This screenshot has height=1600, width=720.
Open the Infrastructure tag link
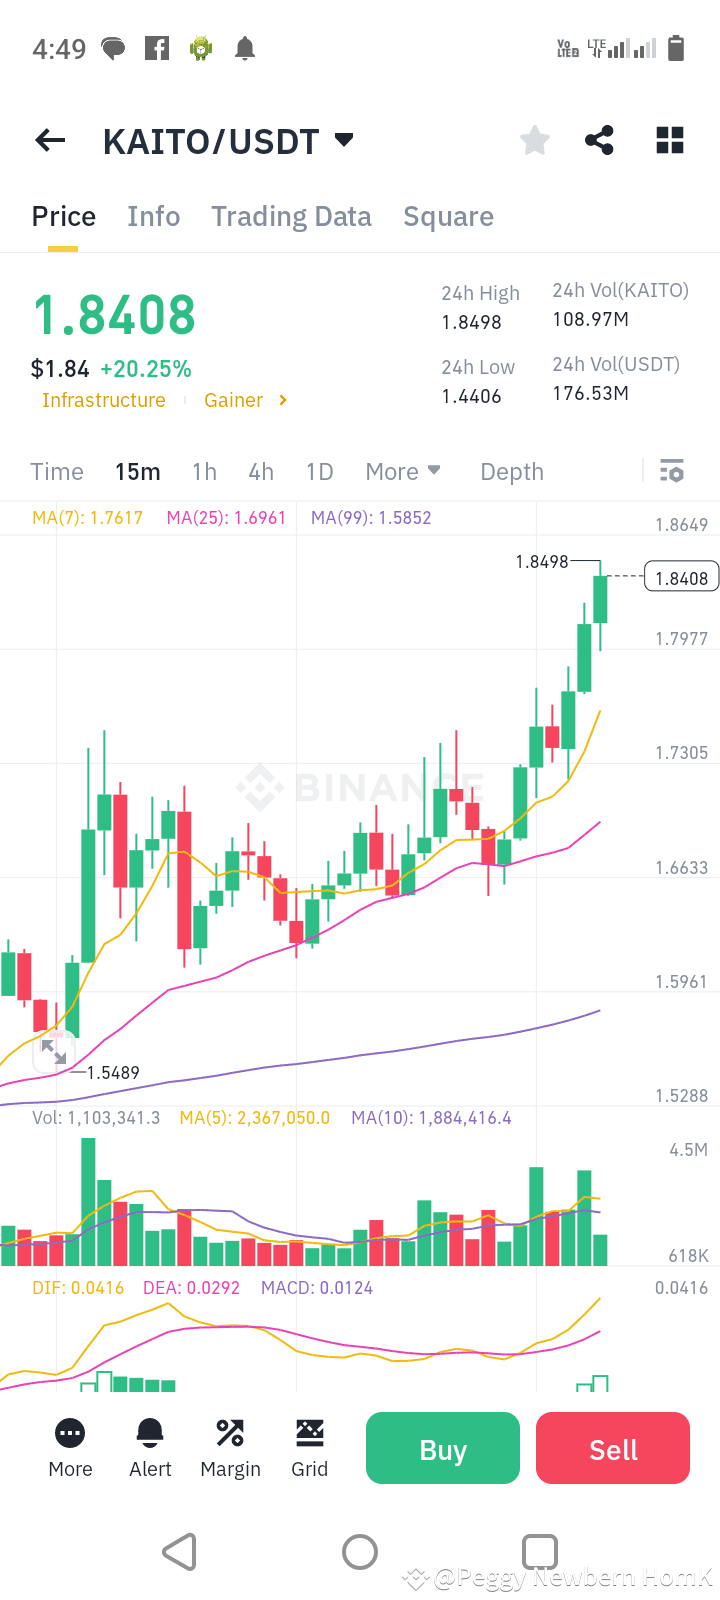click(104, 400)
